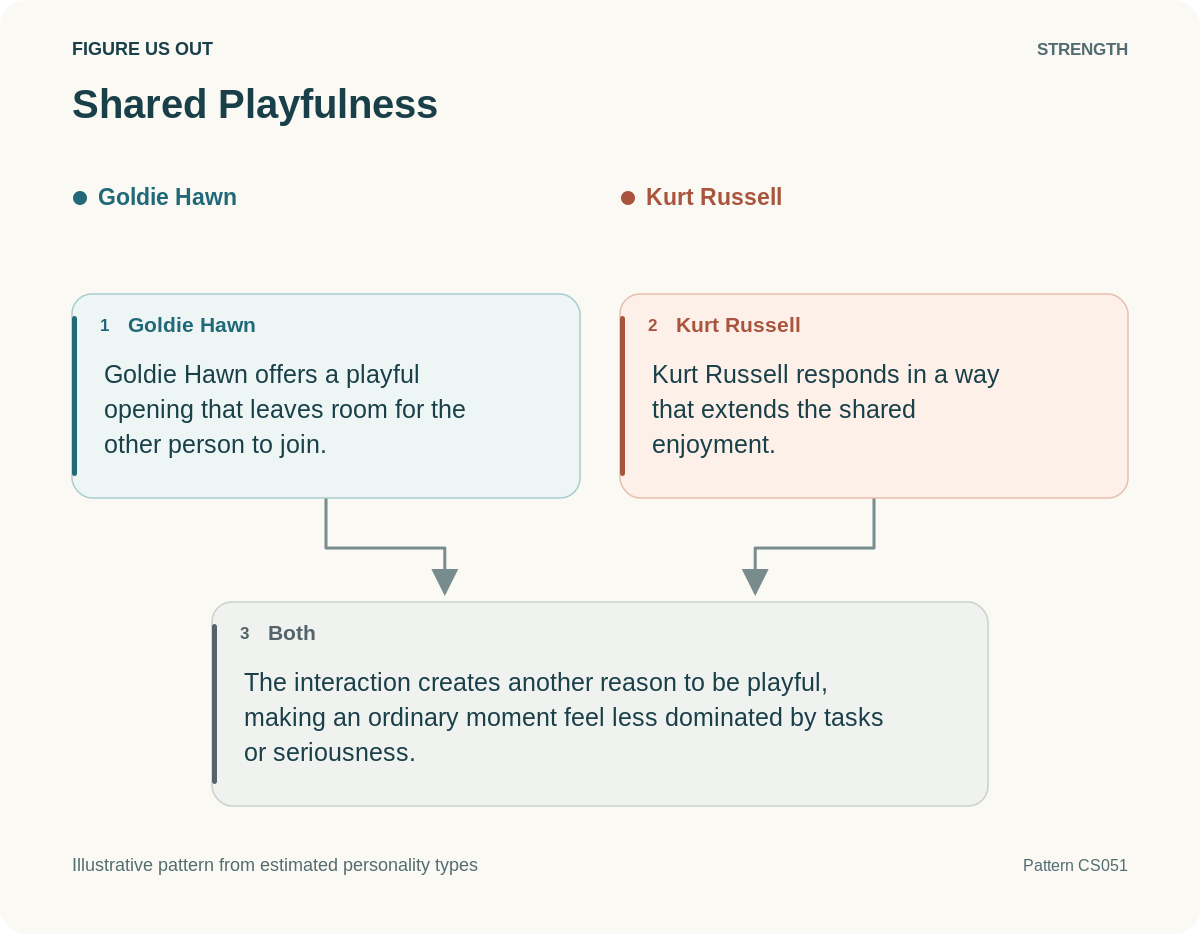Click the 'STRENGTH' tag label
The image size is (1200, 934).
(x=1082, y=49)
